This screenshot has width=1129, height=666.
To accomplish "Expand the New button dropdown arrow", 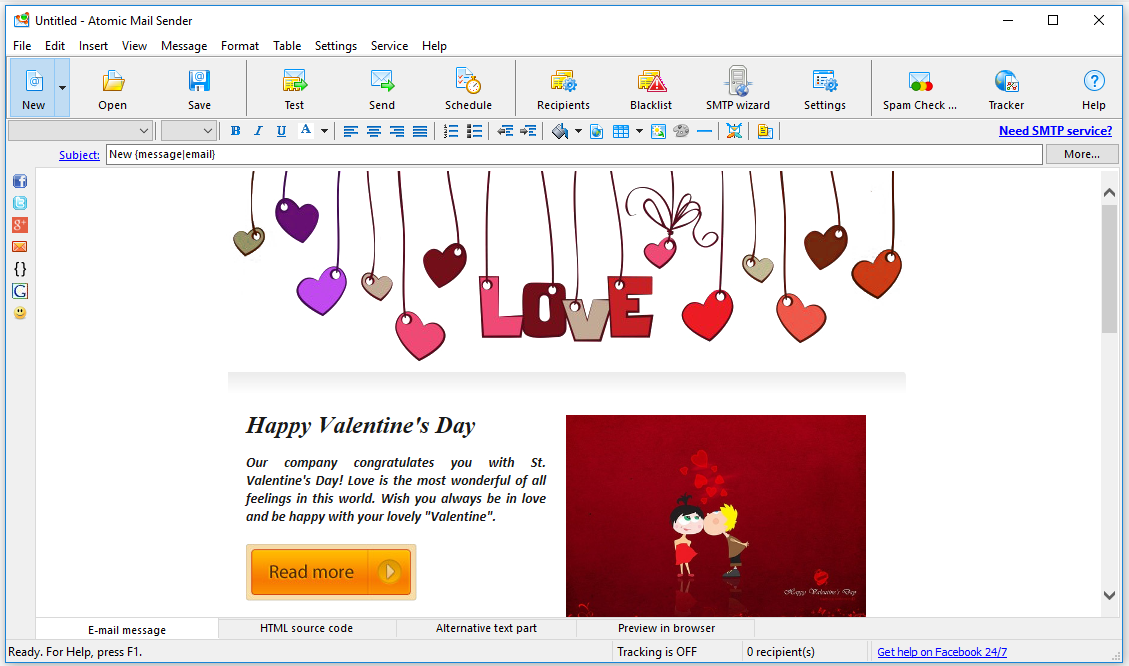I will (62, 88).
